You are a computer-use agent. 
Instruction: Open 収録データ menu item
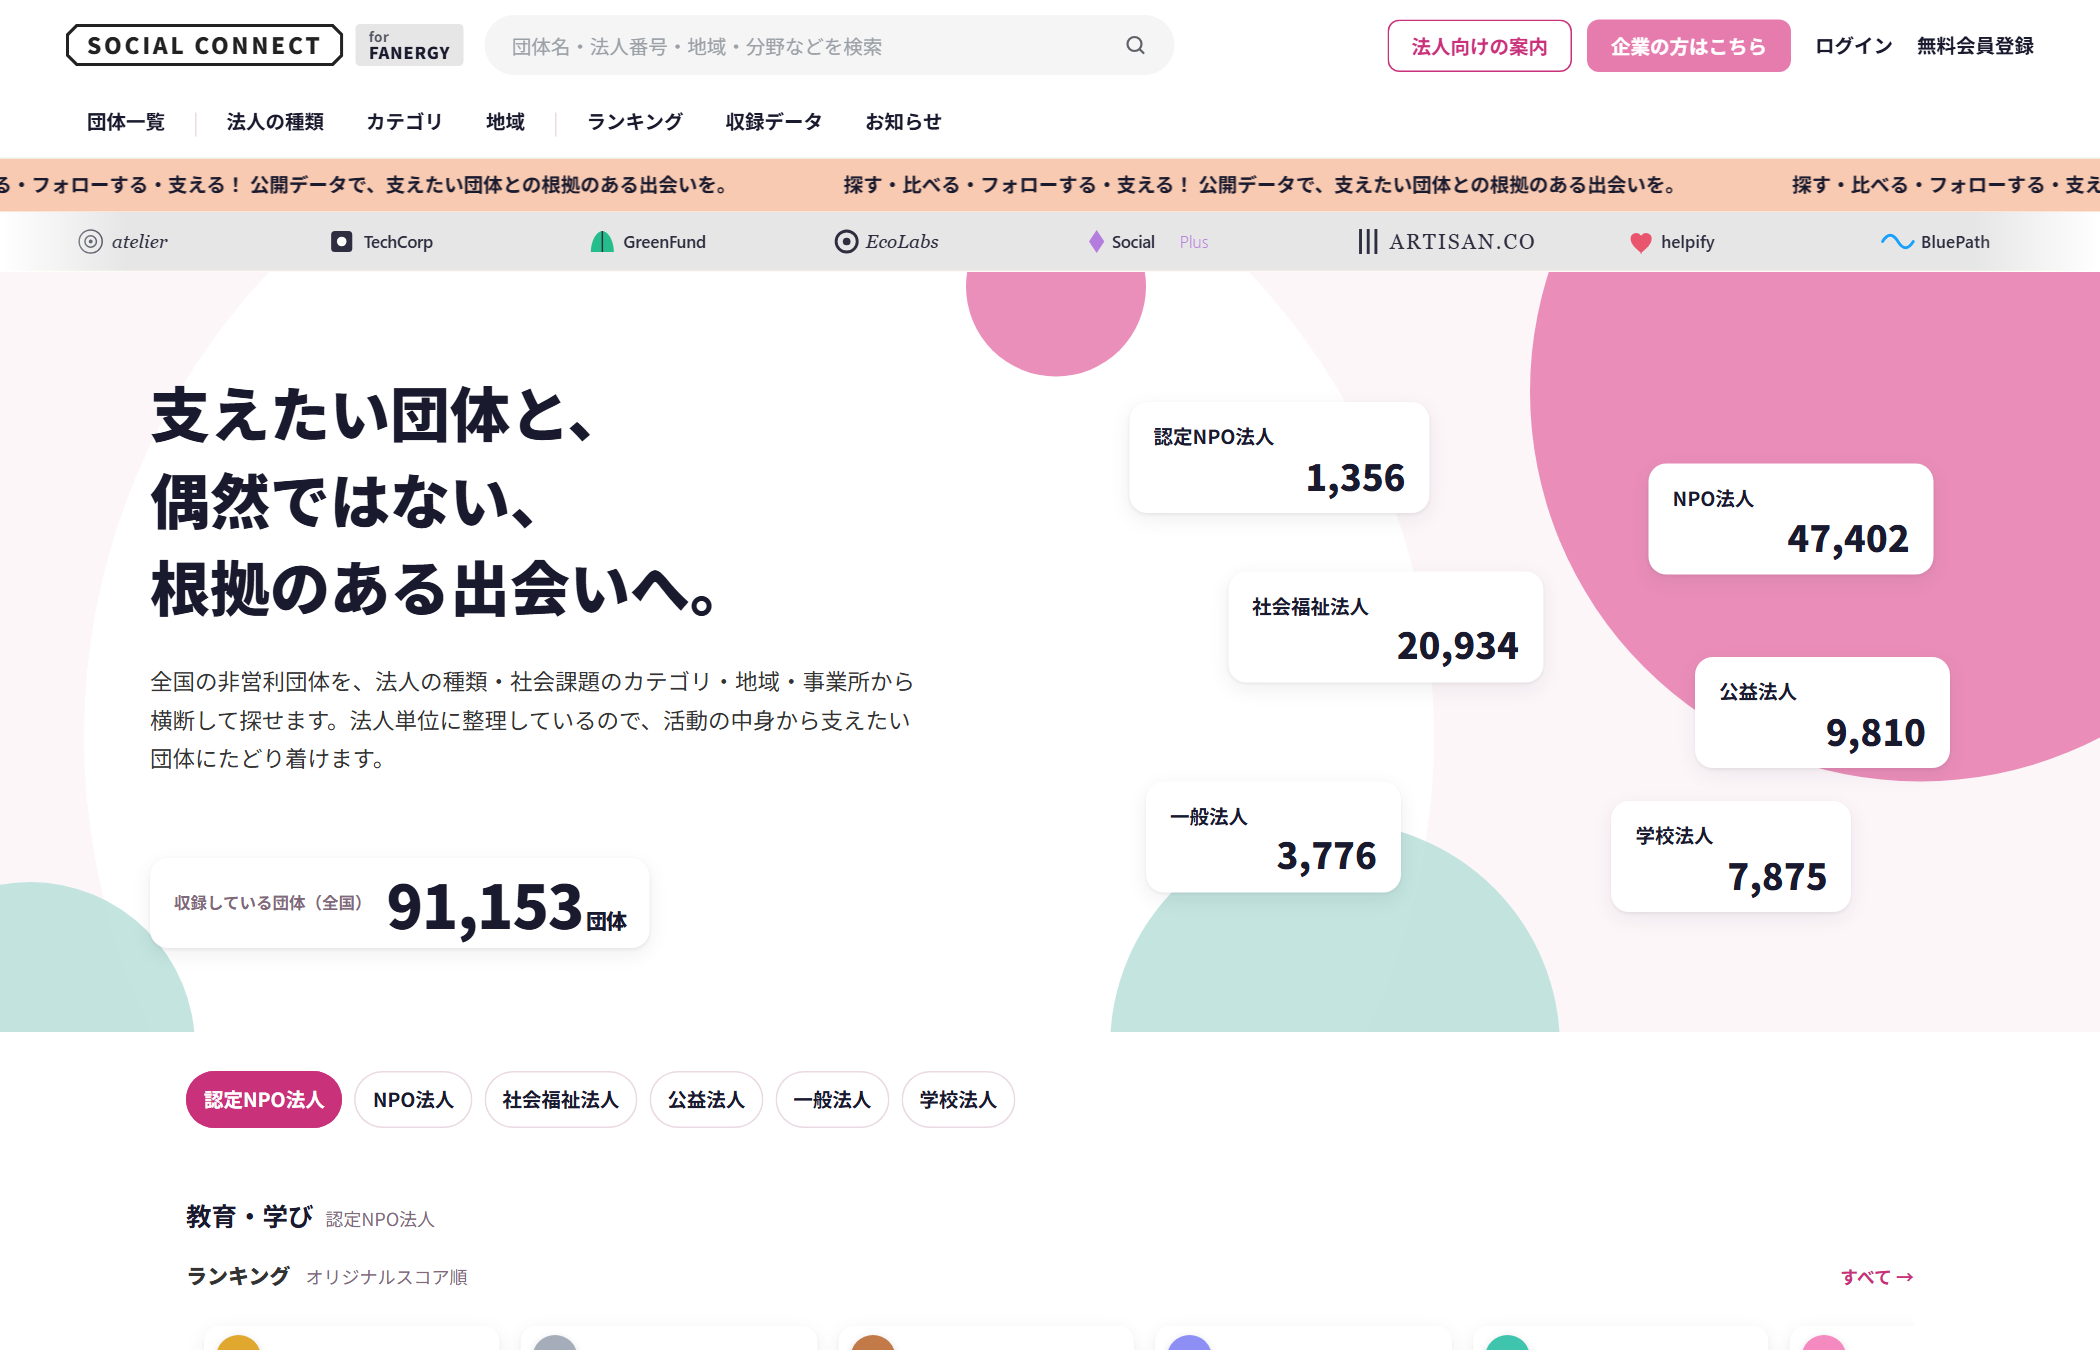tap(774, 122)
